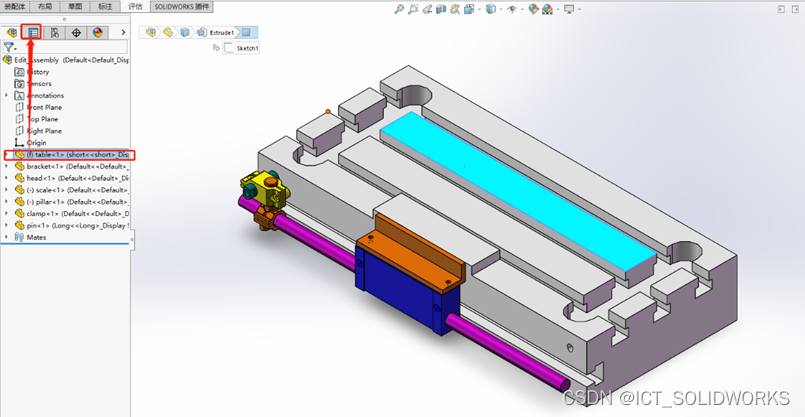Screen dimensions: 805x417
Task: Select Edit_assembly root node in tree
Action: coord(66,60)
